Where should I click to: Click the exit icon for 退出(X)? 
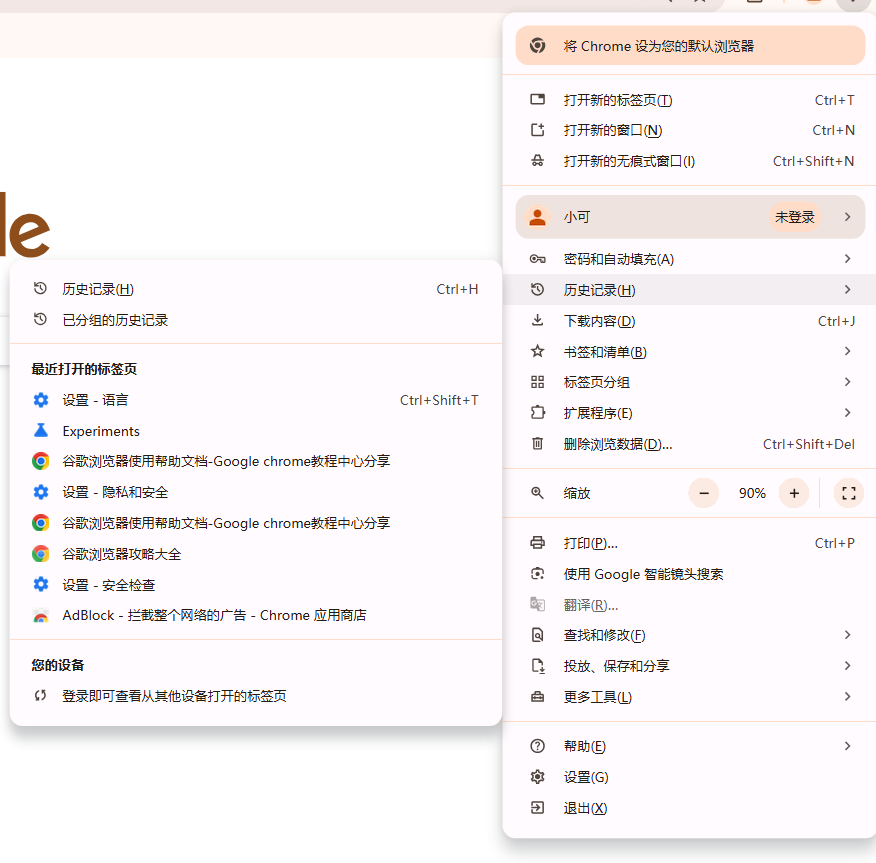pos(537,808)
